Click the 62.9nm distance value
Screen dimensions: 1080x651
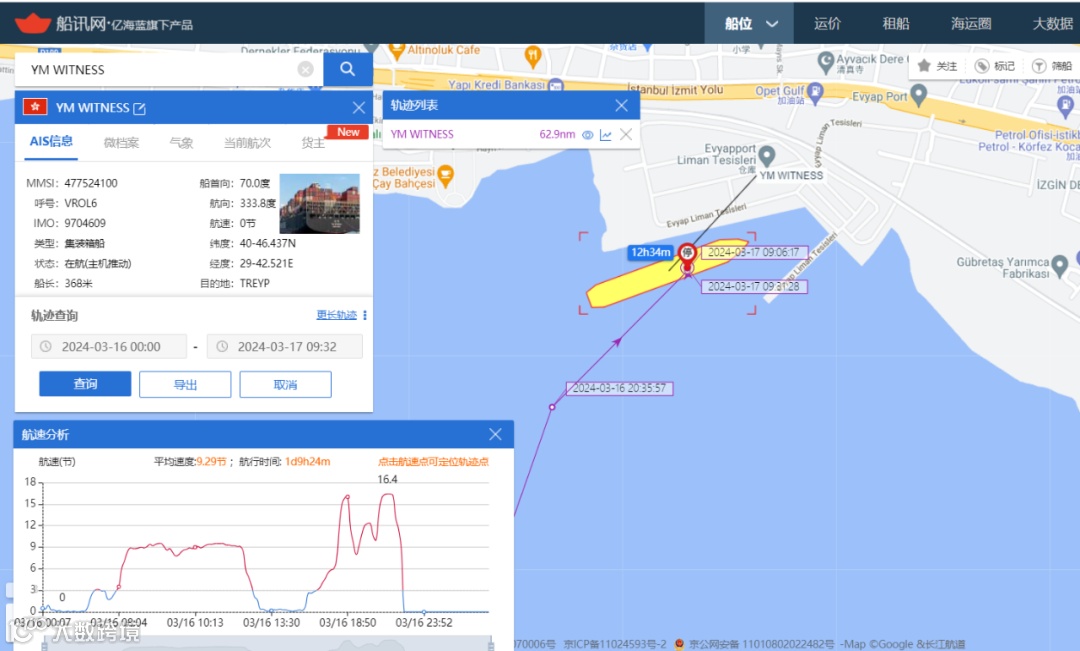point(557,134)
